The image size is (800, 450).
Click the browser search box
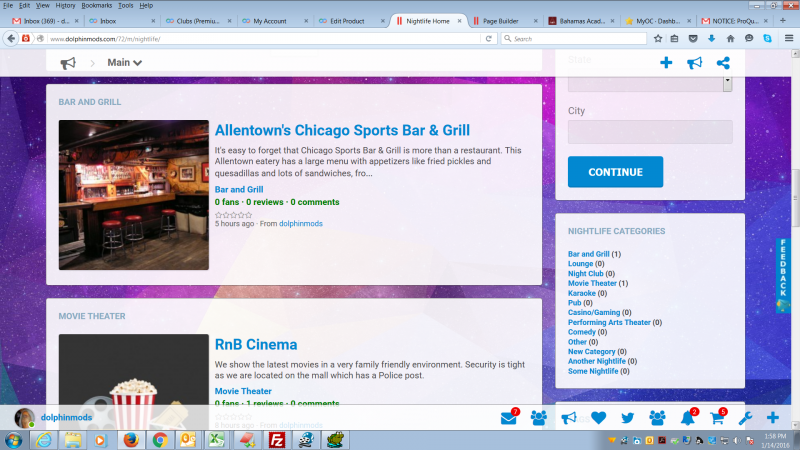573,38
